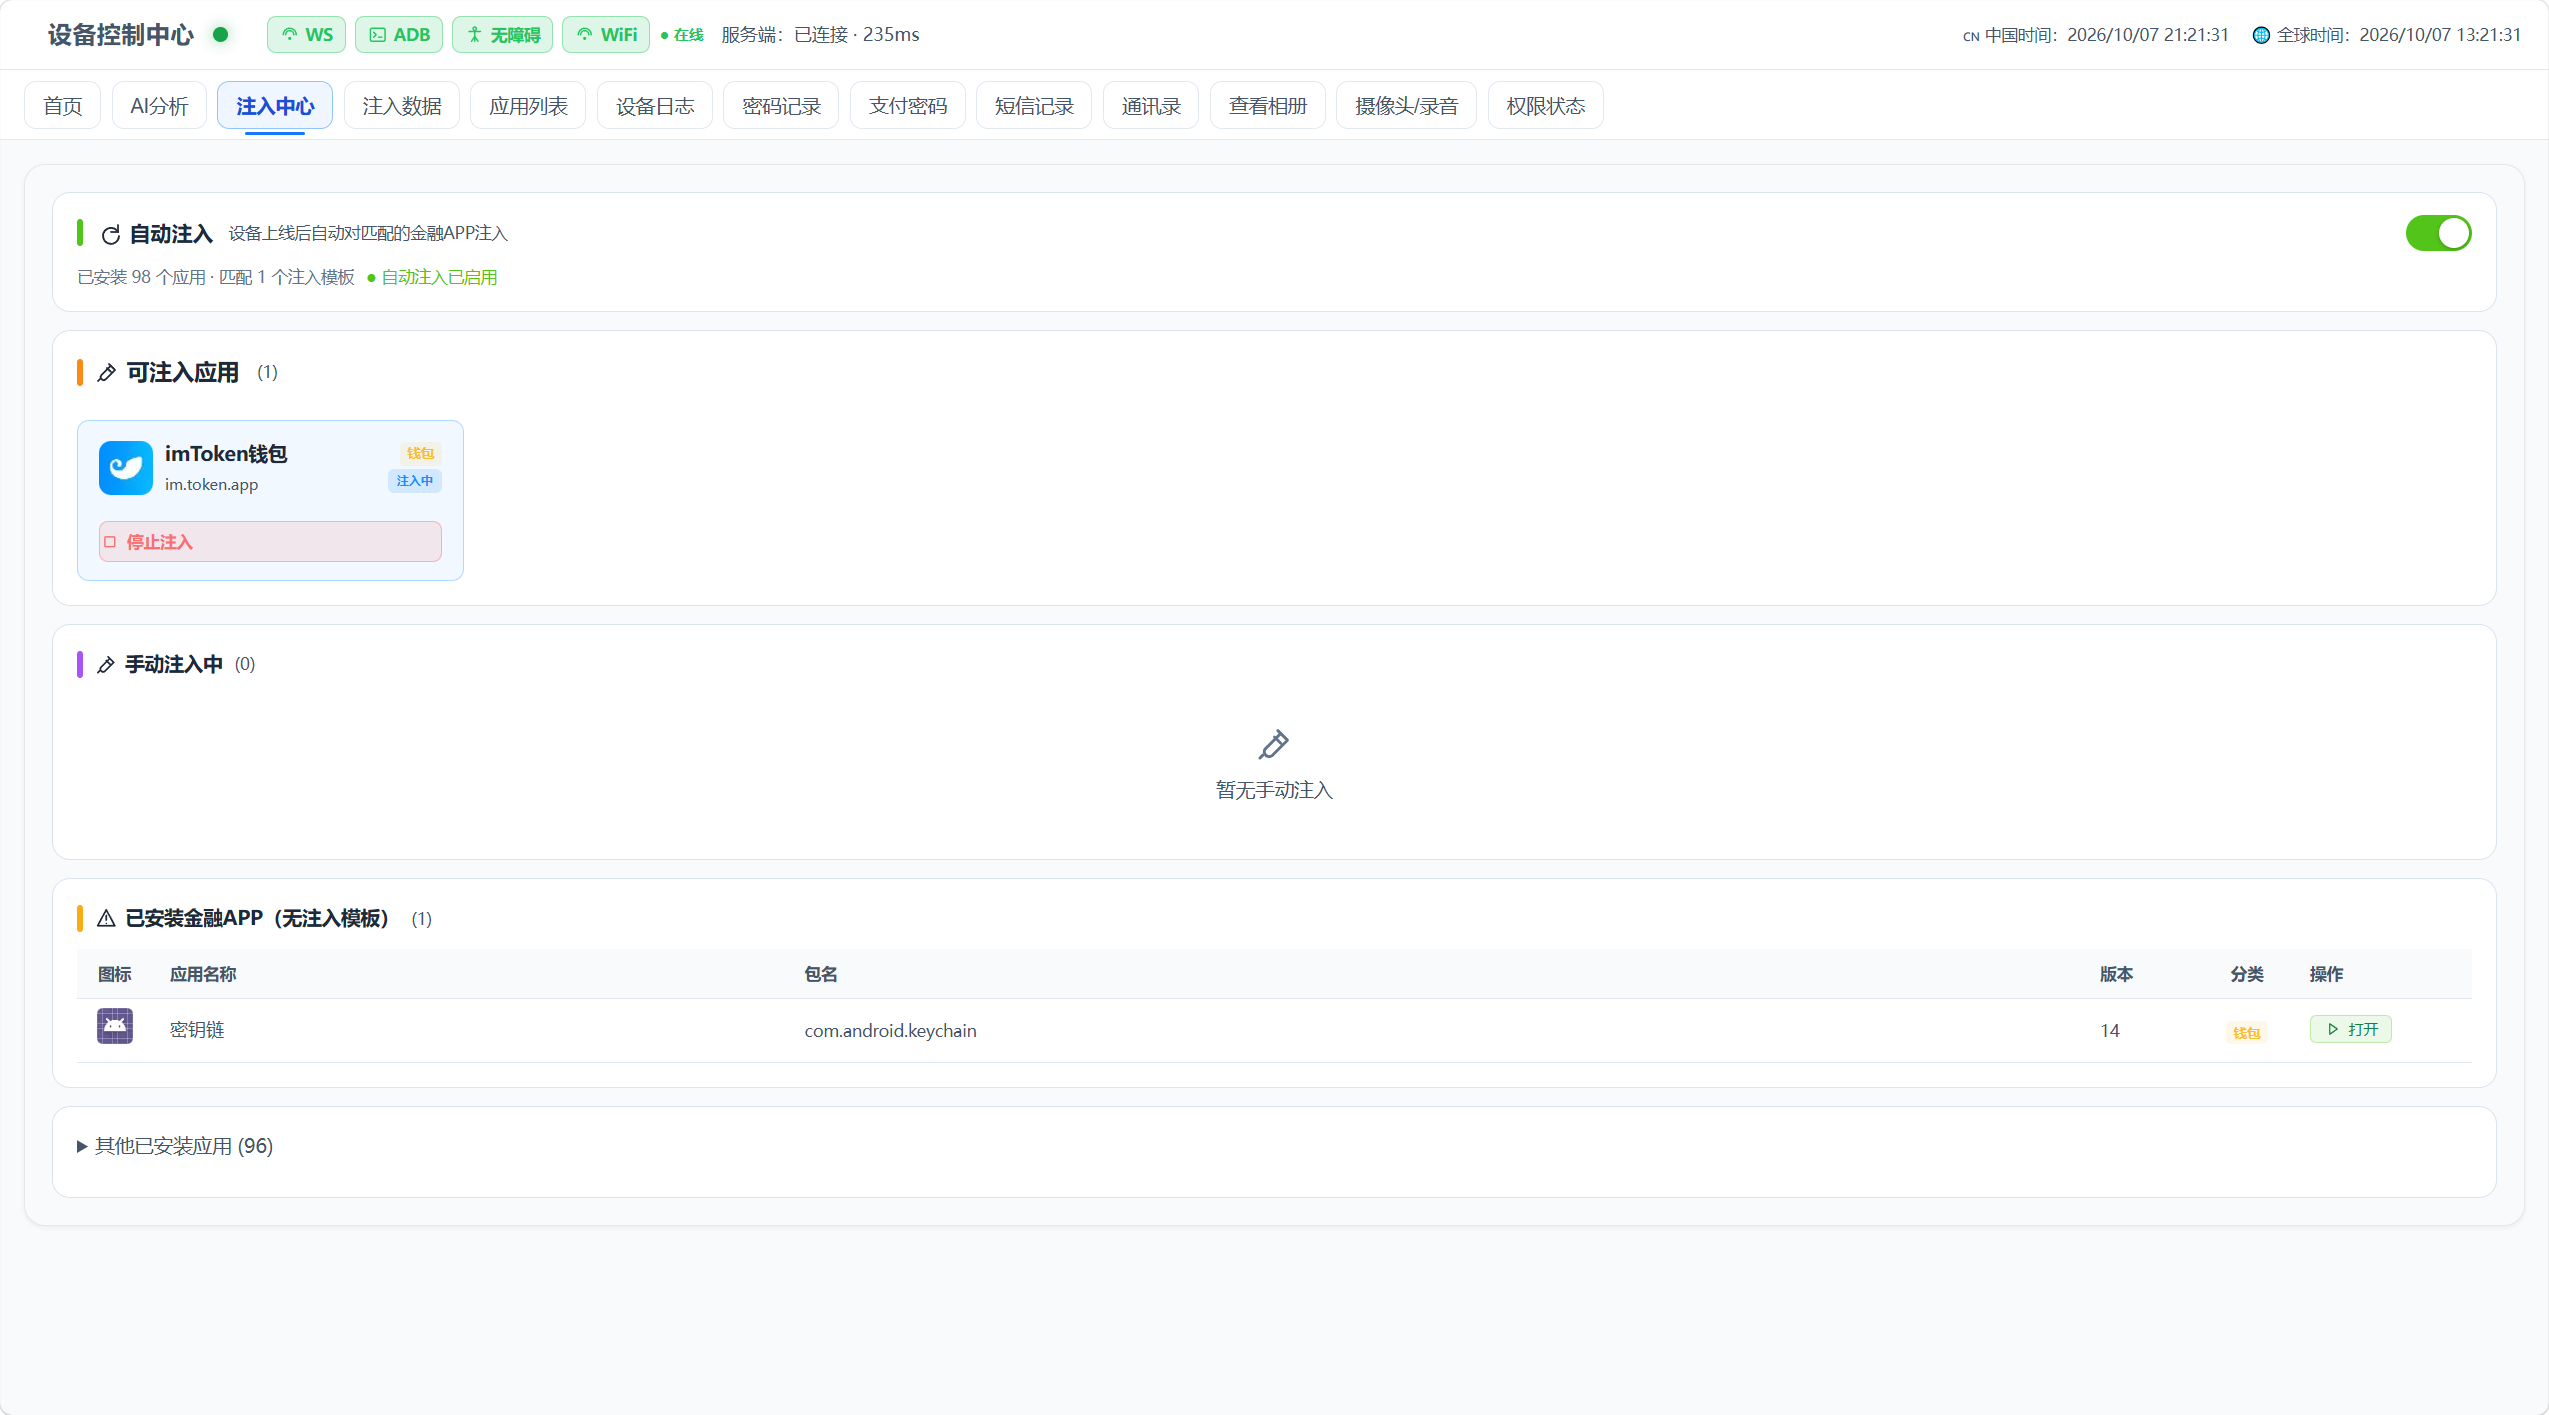This screenshot has width=2549, height=1415.
Task: Click the 无障碍 accessibility status chip
Action: point(502,35)
